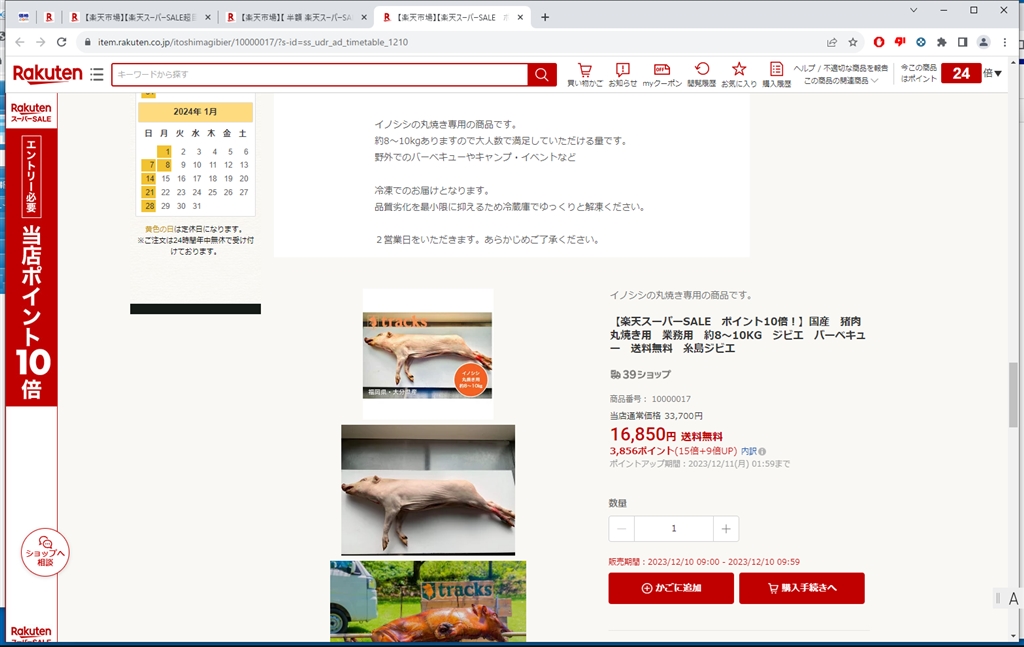Click the red search magnifier button
The width and height of the screenshot is (1024, 647).
542,74
